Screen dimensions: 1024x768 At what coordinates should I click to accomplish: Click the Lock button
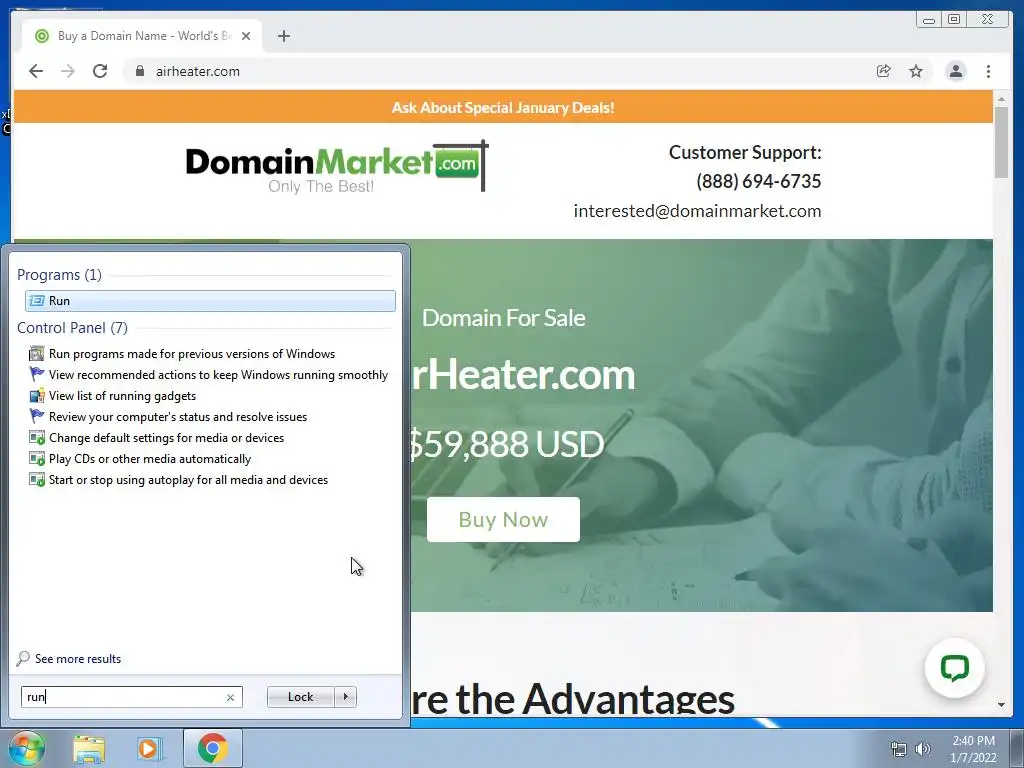coord(300,697)
